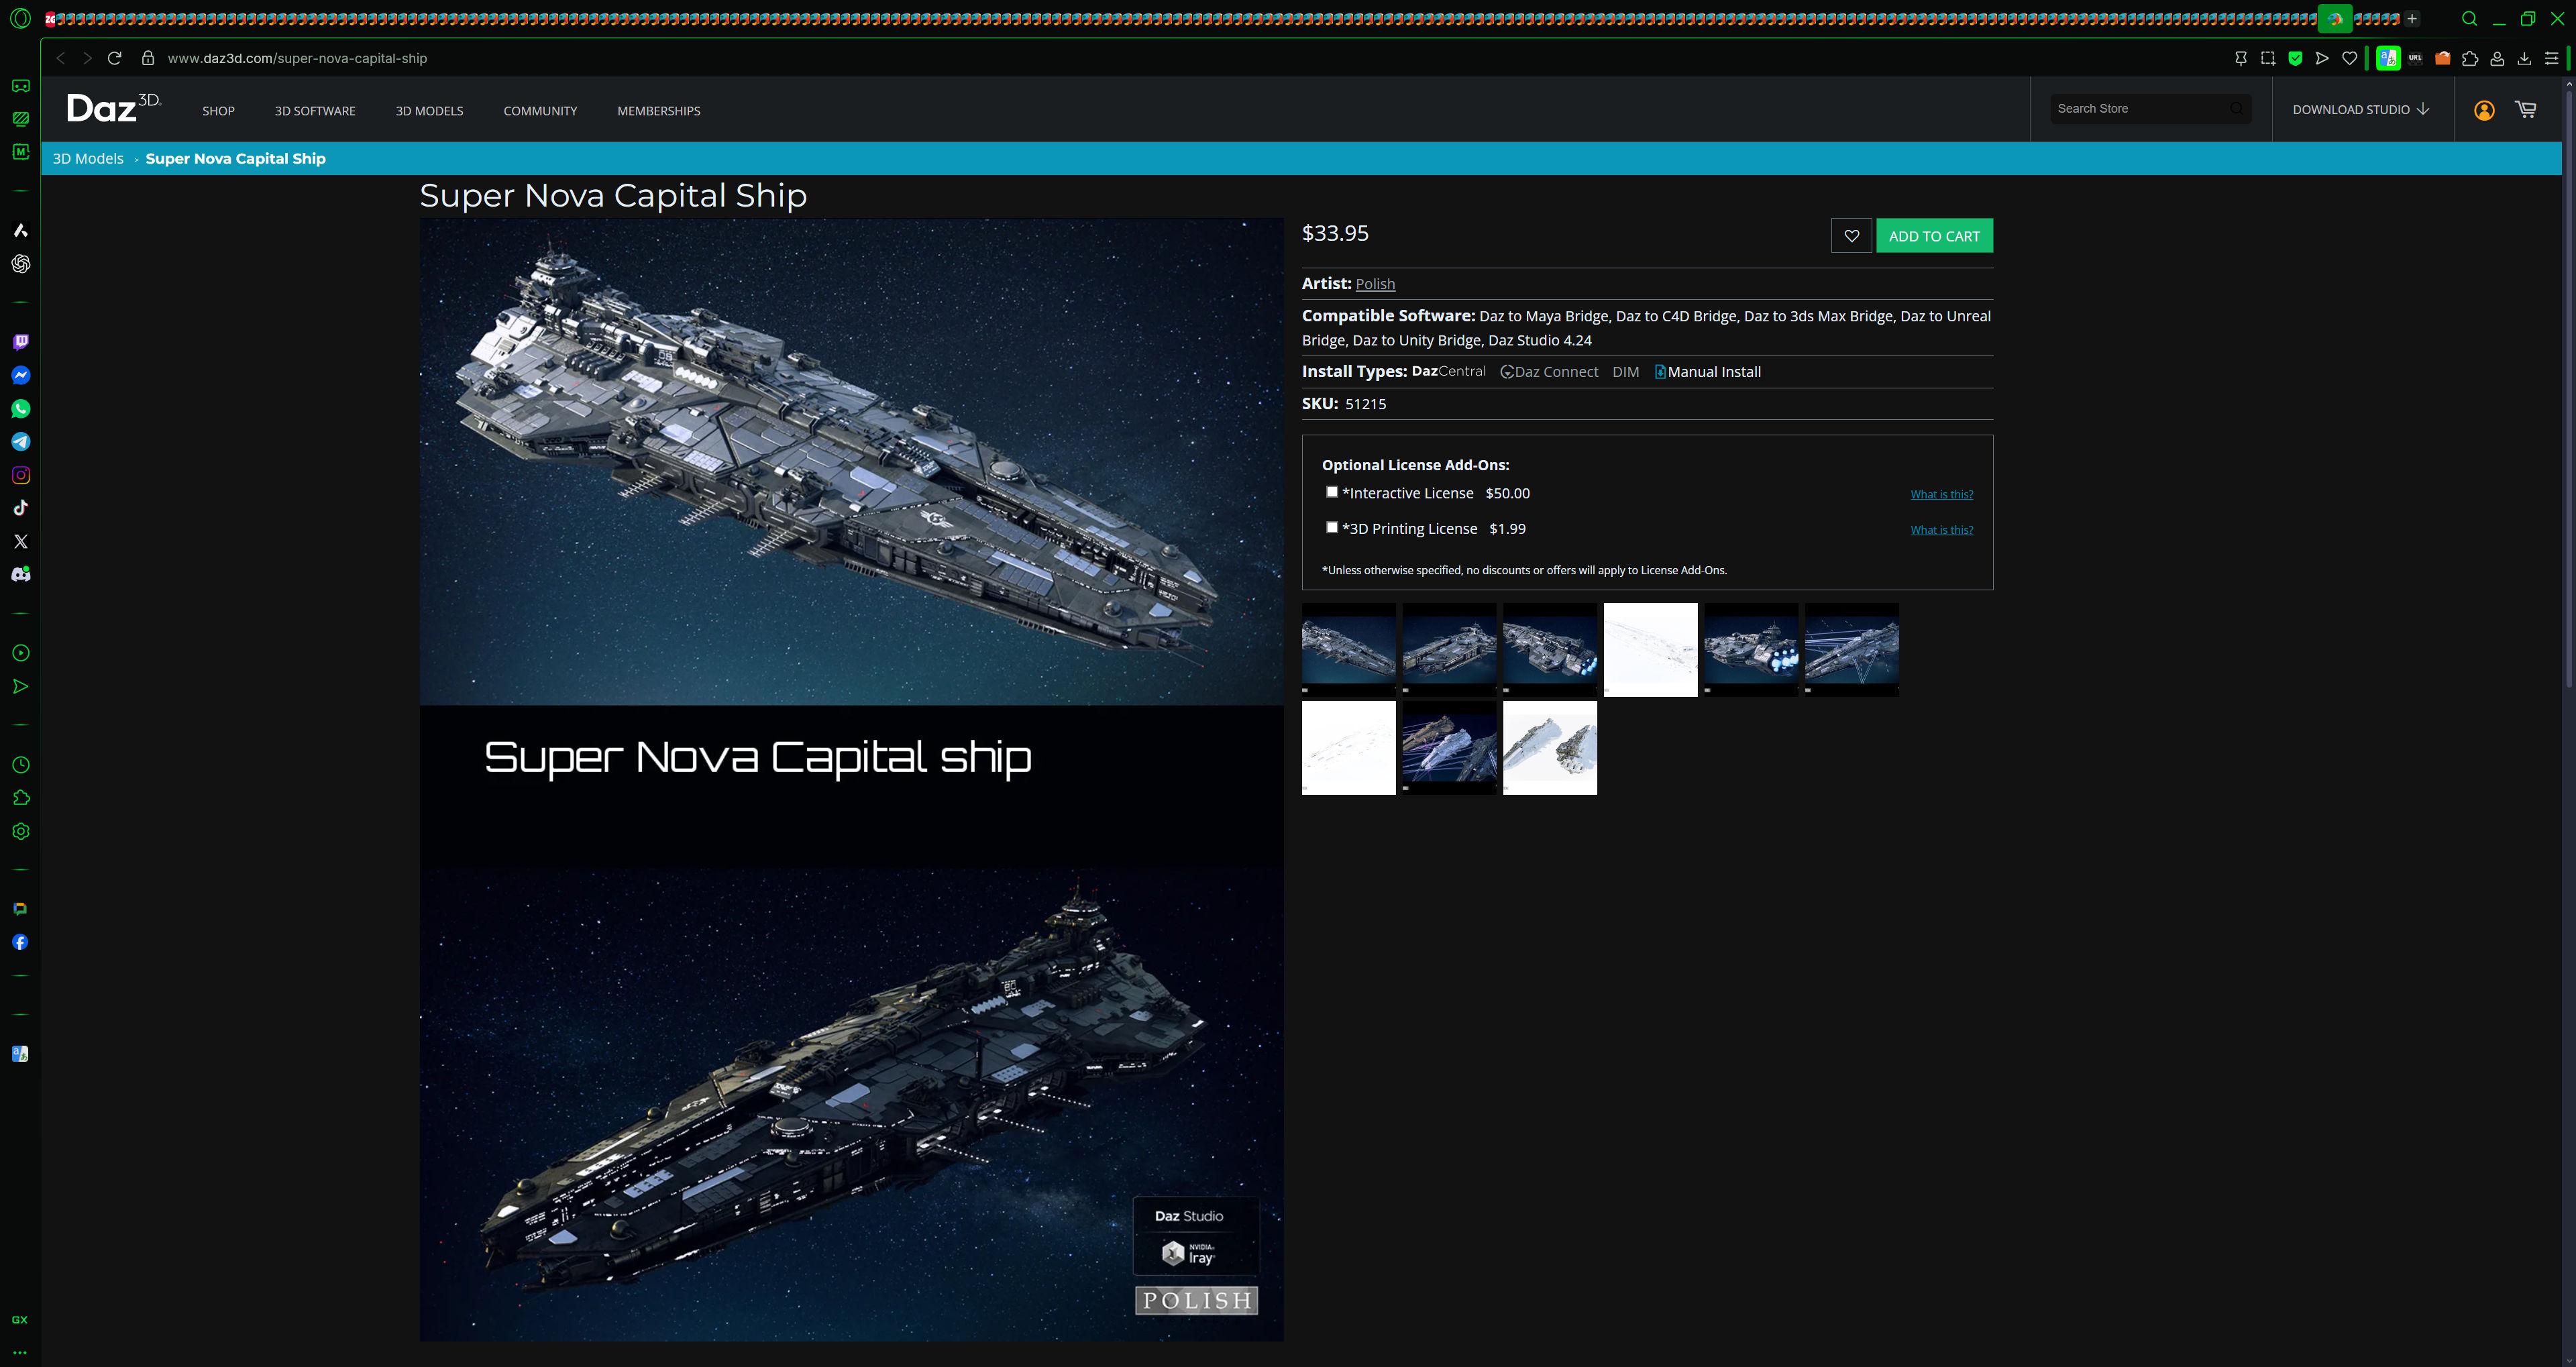
Task: Open the 3D SOFTWARE menu
Action: click(x=315, y=111)
